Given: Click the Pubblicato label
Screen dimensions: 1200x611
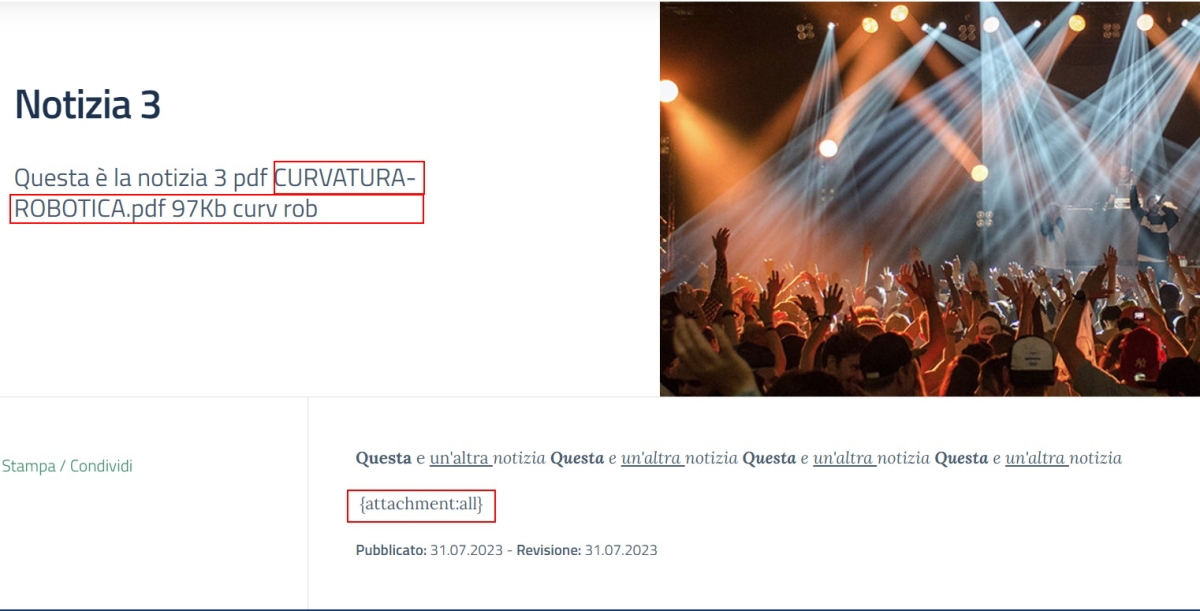Looking at the screenshot, I should click(x=391, y=550).
